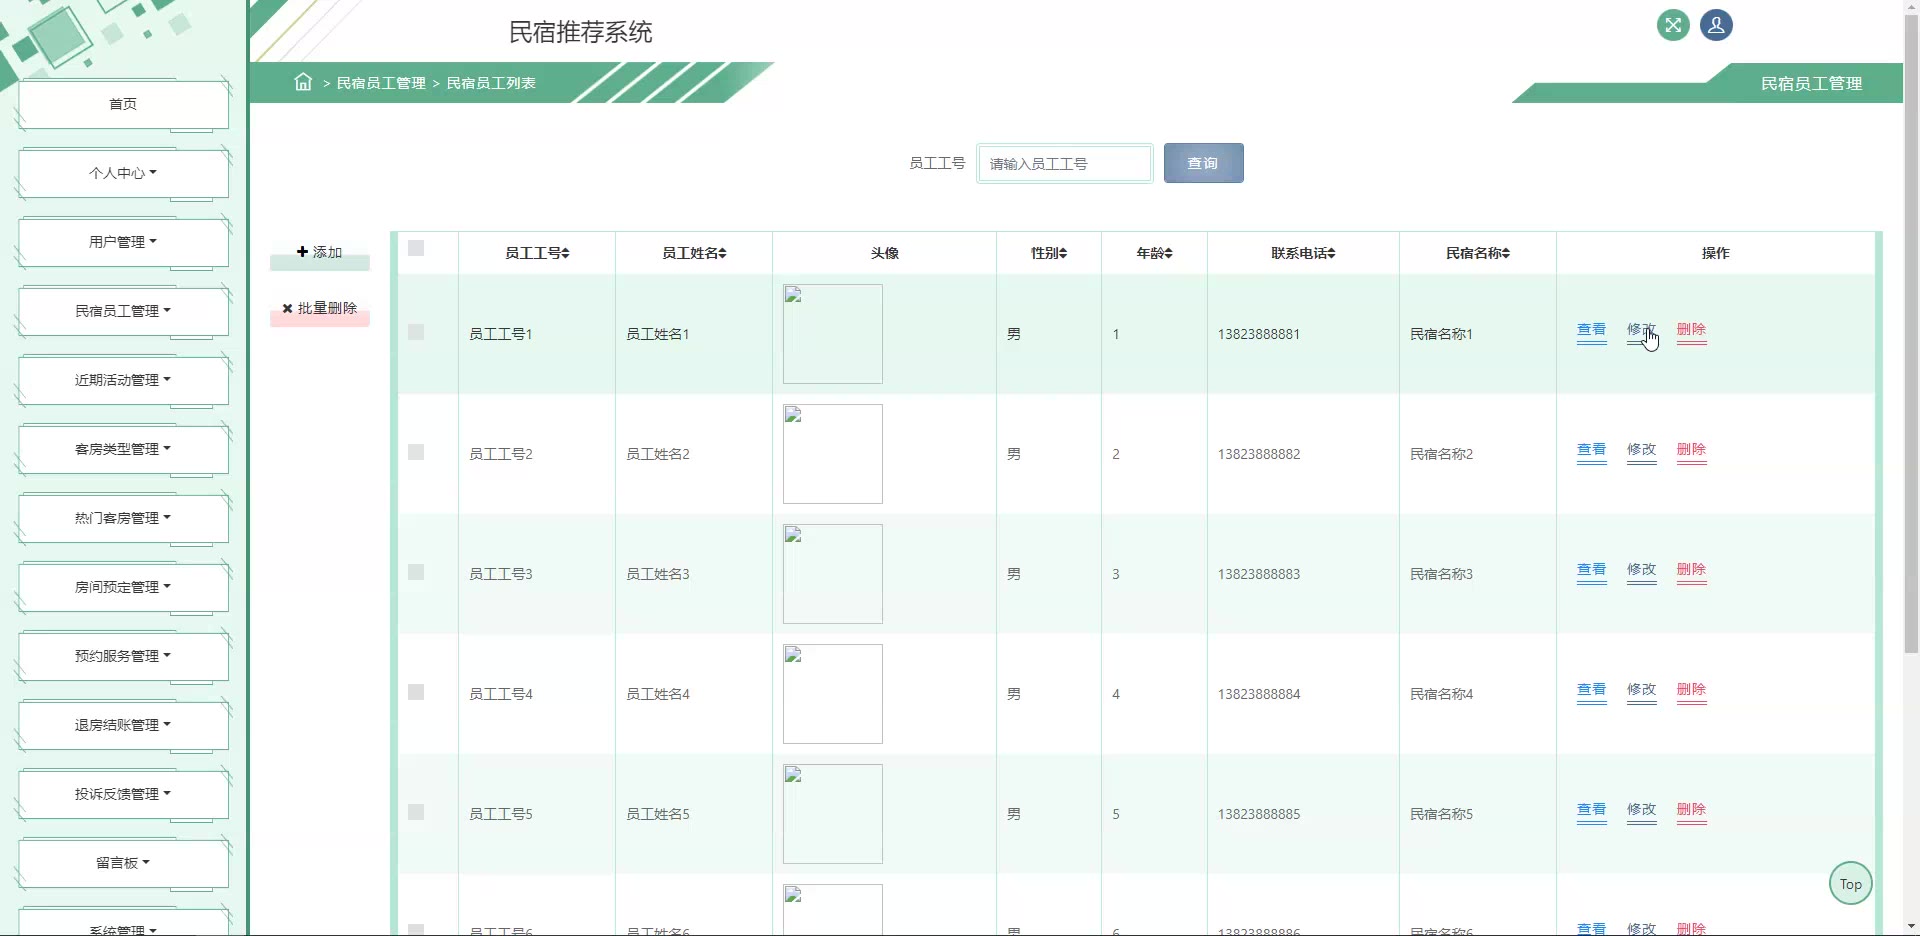Sort by 性别 column arrows
Image resolution: width=1920 pixels, height=936 pixels.
(1063, 253)
